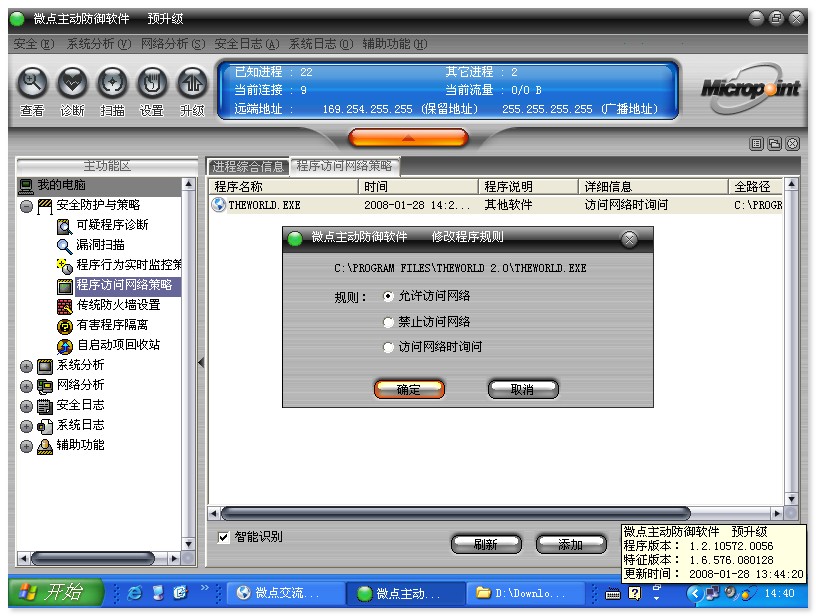
Task: Collapse the left sidebar splitter arrow
Action: coord(201,363)
